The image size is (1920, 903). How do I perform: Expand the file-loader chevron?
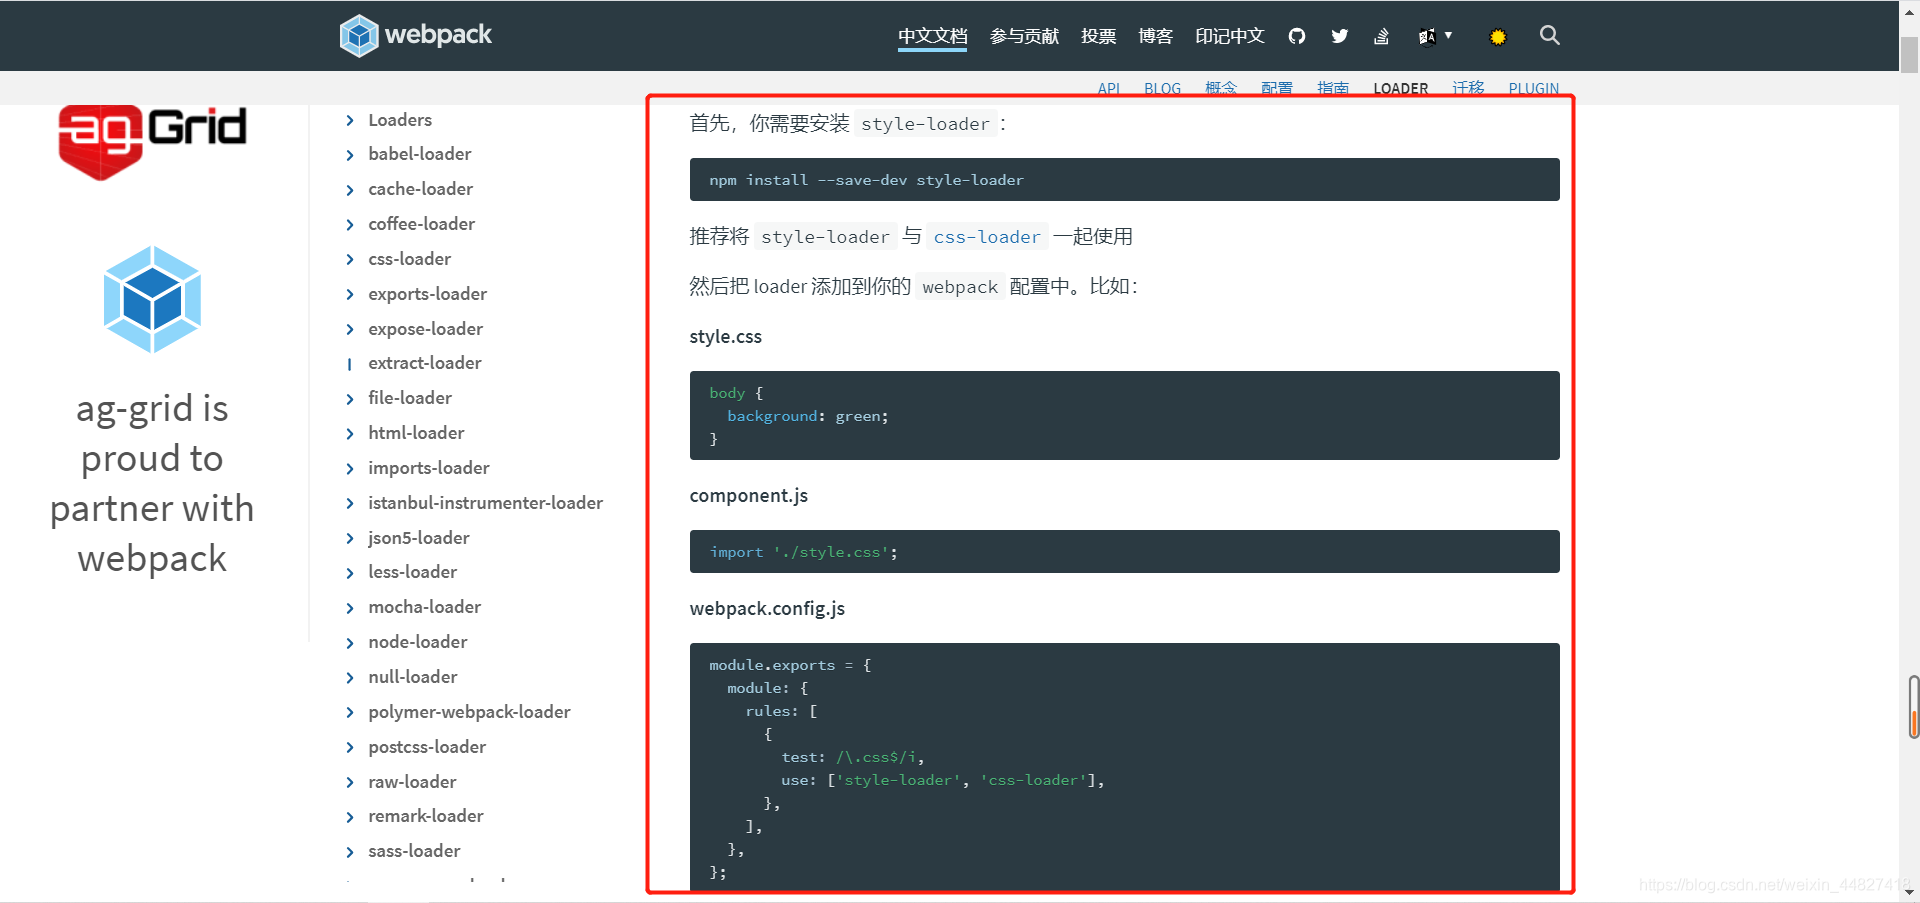(x=349, y=399)
